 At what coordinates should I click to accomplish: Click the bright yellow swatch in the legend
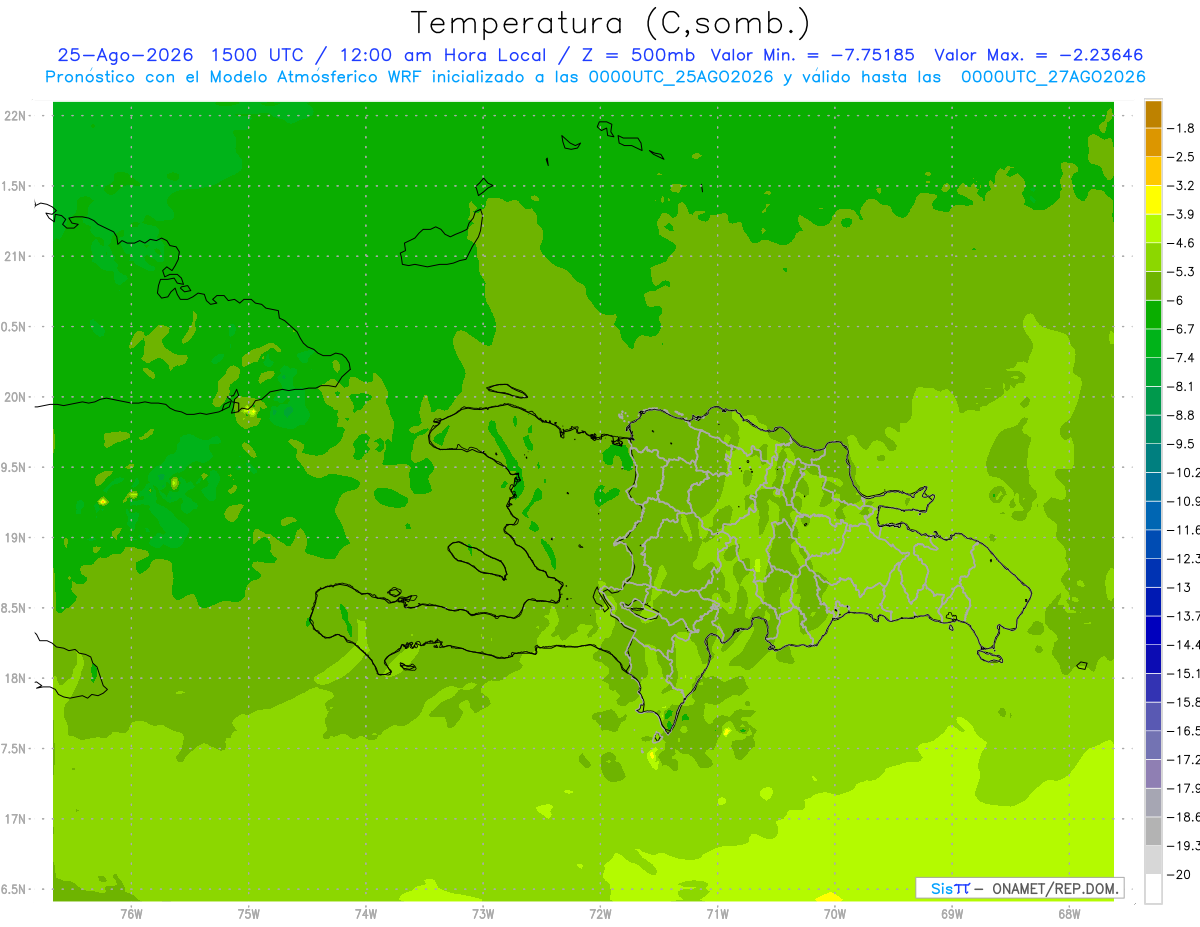tap(1153, 200)
